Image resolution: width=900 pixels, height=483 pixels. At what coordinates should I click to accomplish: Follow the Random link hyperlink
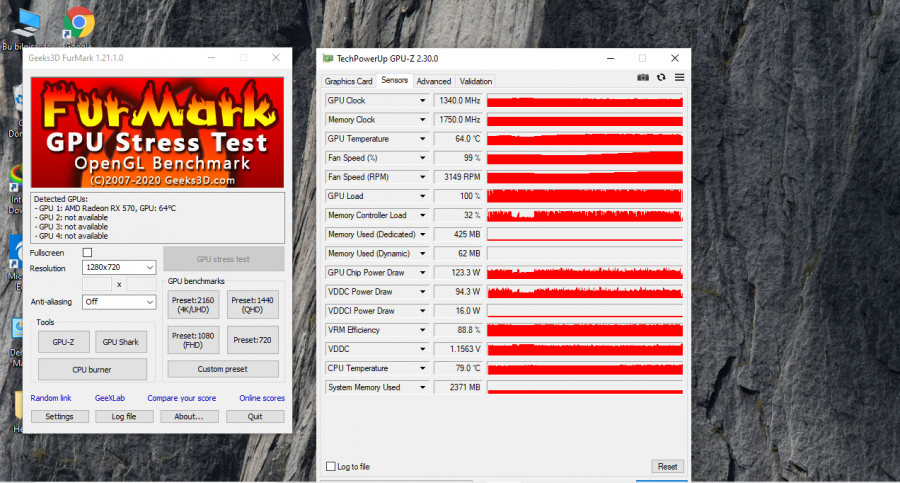tap(51, 398)
